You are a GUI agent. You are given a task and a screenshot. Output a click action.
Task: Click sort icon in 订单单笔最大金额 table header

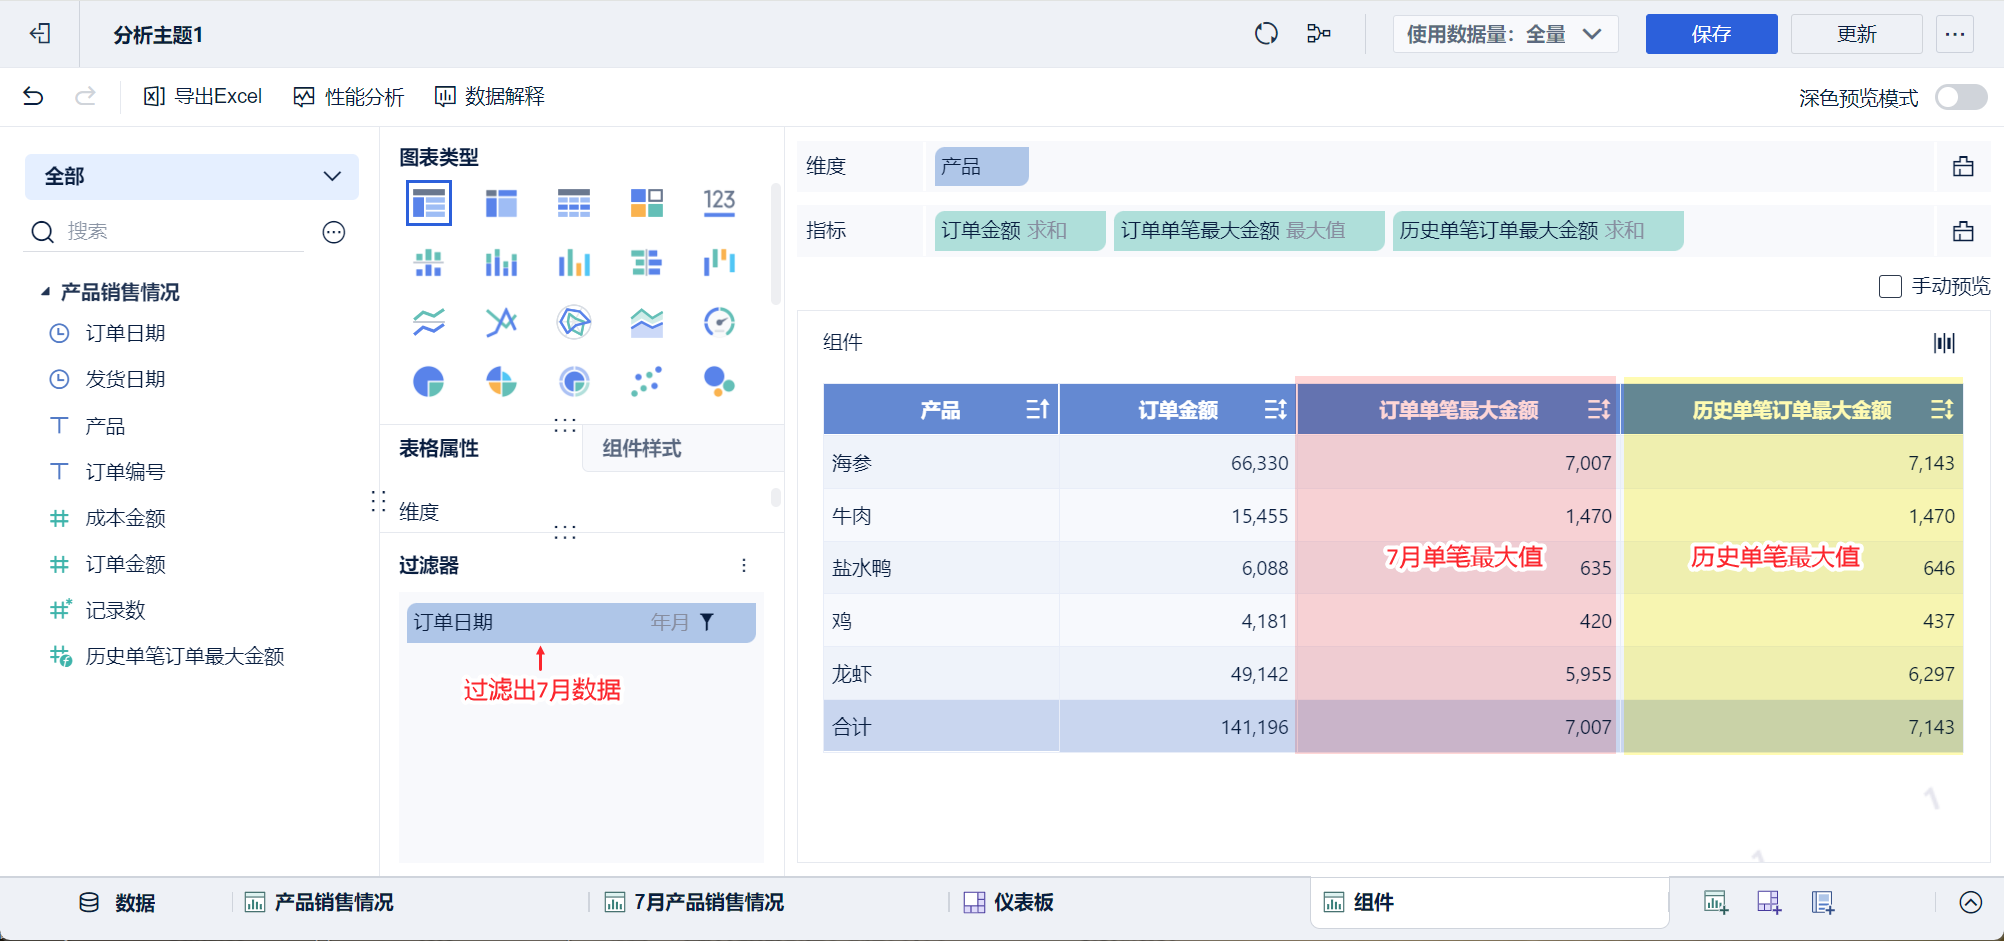click(x=1598, y=409)
